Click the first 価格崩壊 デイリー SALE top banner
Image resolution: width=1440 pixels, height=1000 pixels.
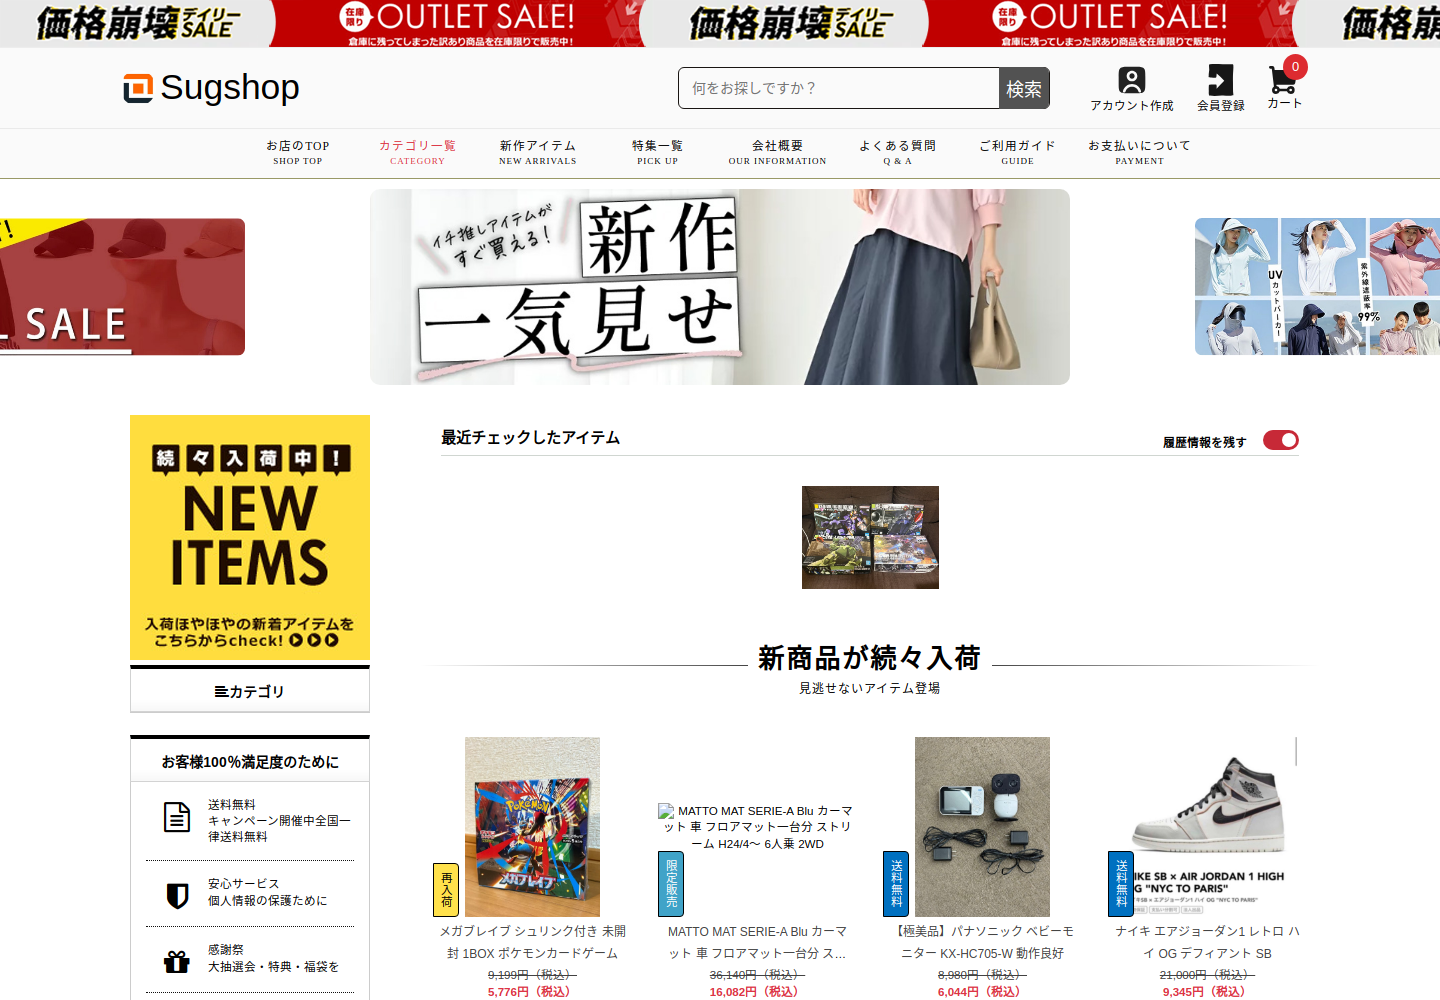point(137,23)
